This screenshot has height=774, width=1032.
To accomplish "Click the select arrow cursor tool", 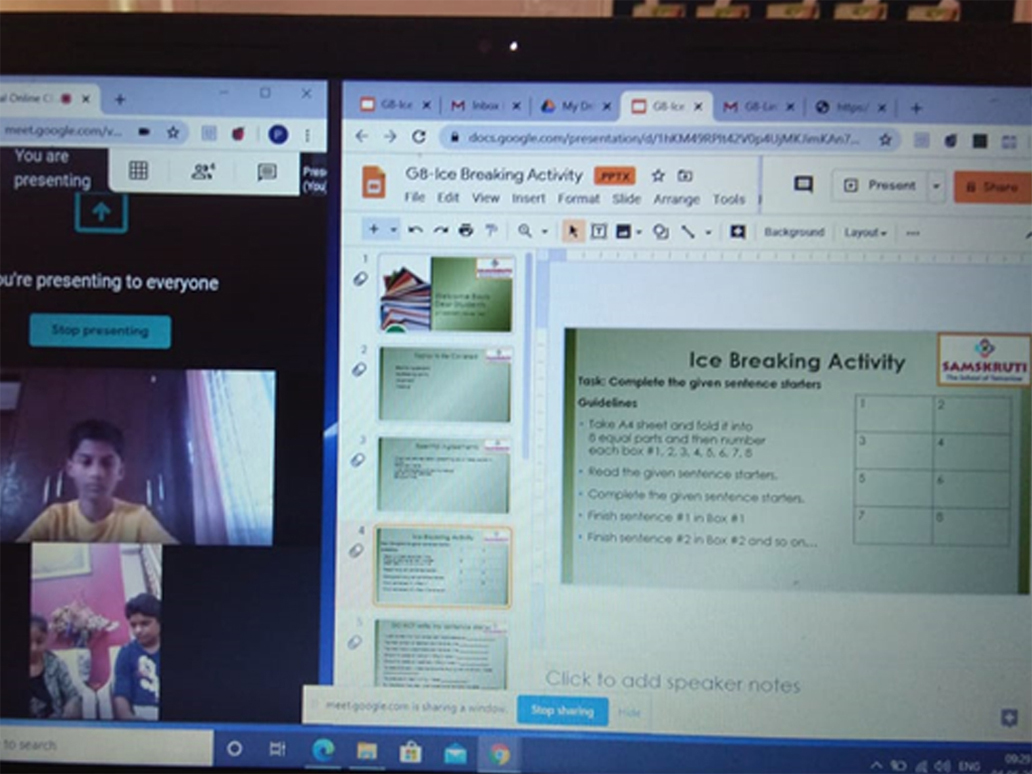I will (x=572, y=231).
